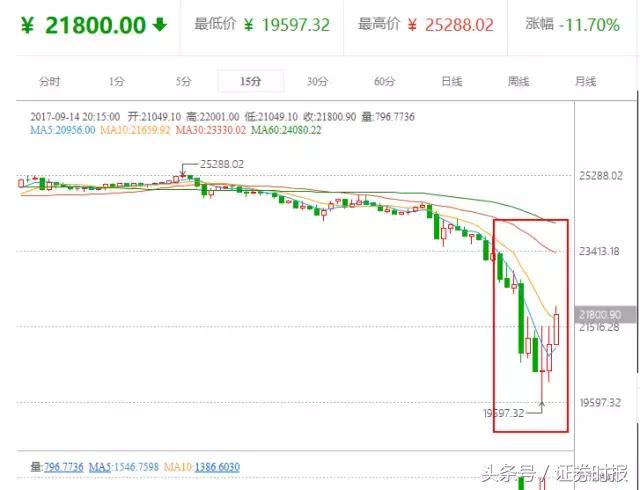
Task: Click the 19597.32 low marker on the chart
Action: click(503, 413)
